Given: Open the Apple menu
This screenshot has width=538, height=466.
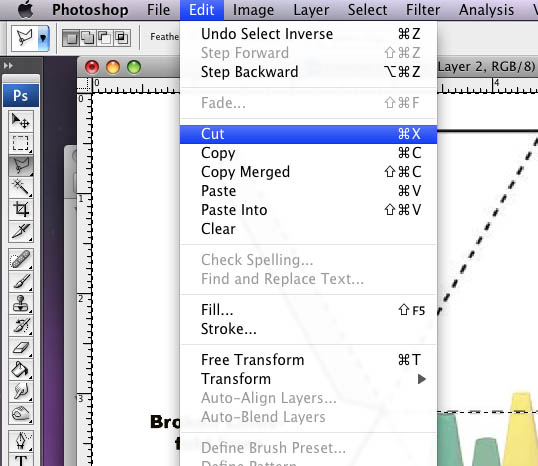Looking at the screenshot, I should tap(26, 10).
